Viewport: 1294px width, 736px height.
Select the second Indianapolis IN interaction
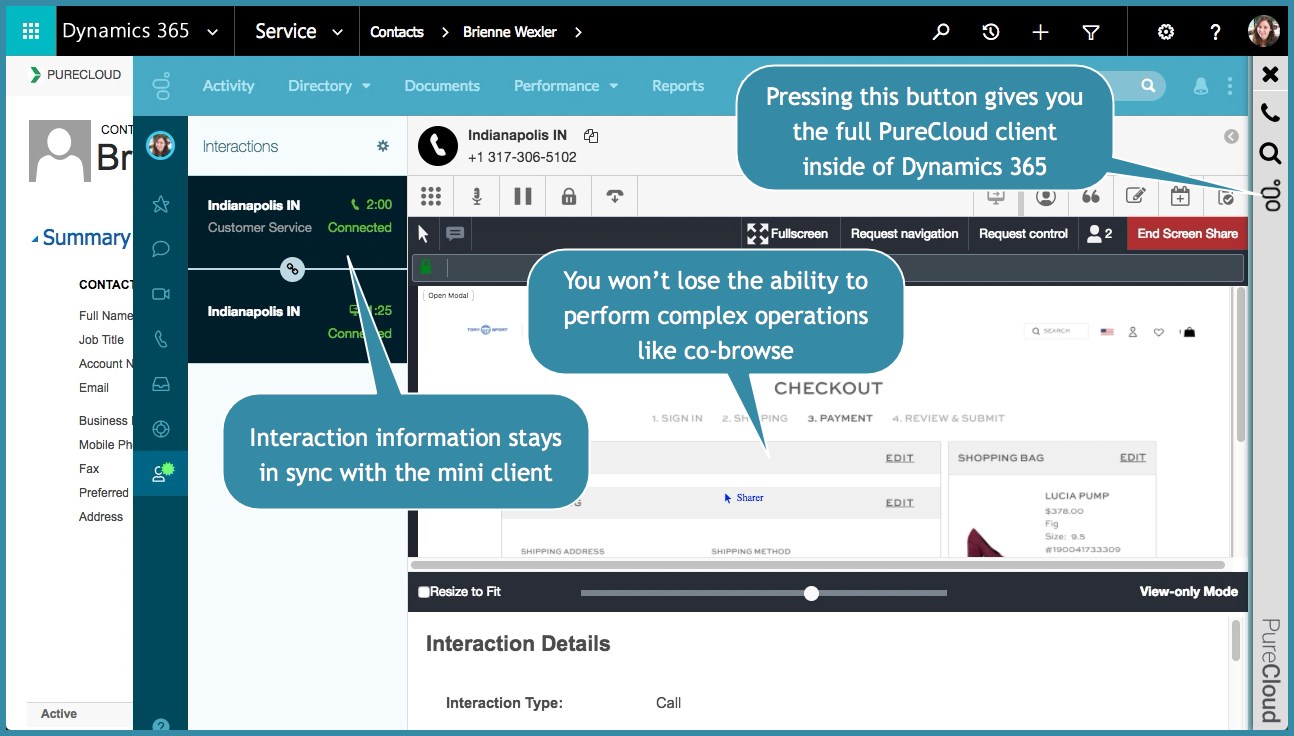(298, 322)
